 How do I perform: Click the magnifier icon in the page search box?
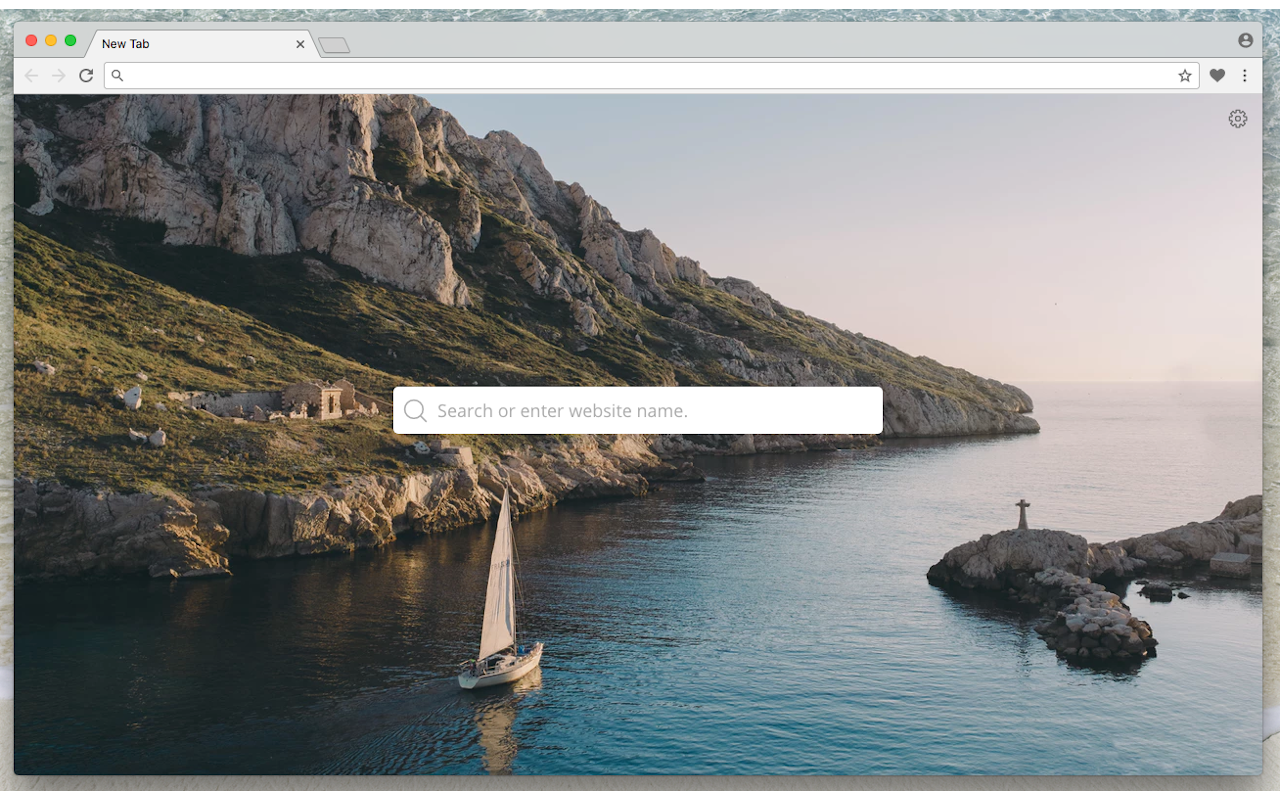pos(415,411)
